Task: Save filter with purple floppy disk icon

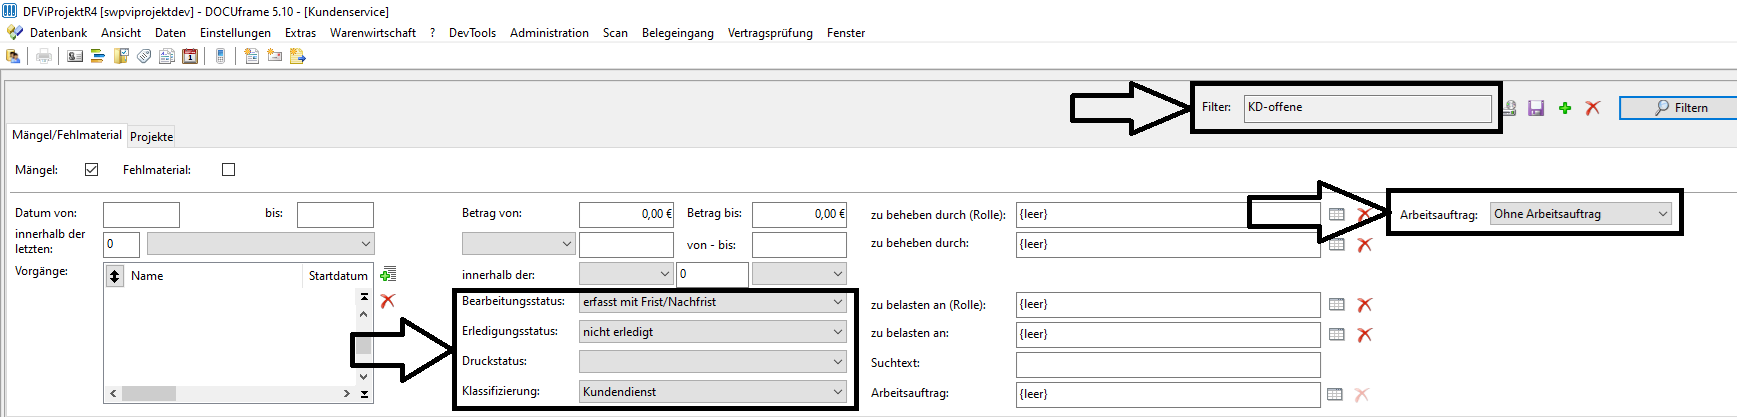Action: [x=1537, y=108]
